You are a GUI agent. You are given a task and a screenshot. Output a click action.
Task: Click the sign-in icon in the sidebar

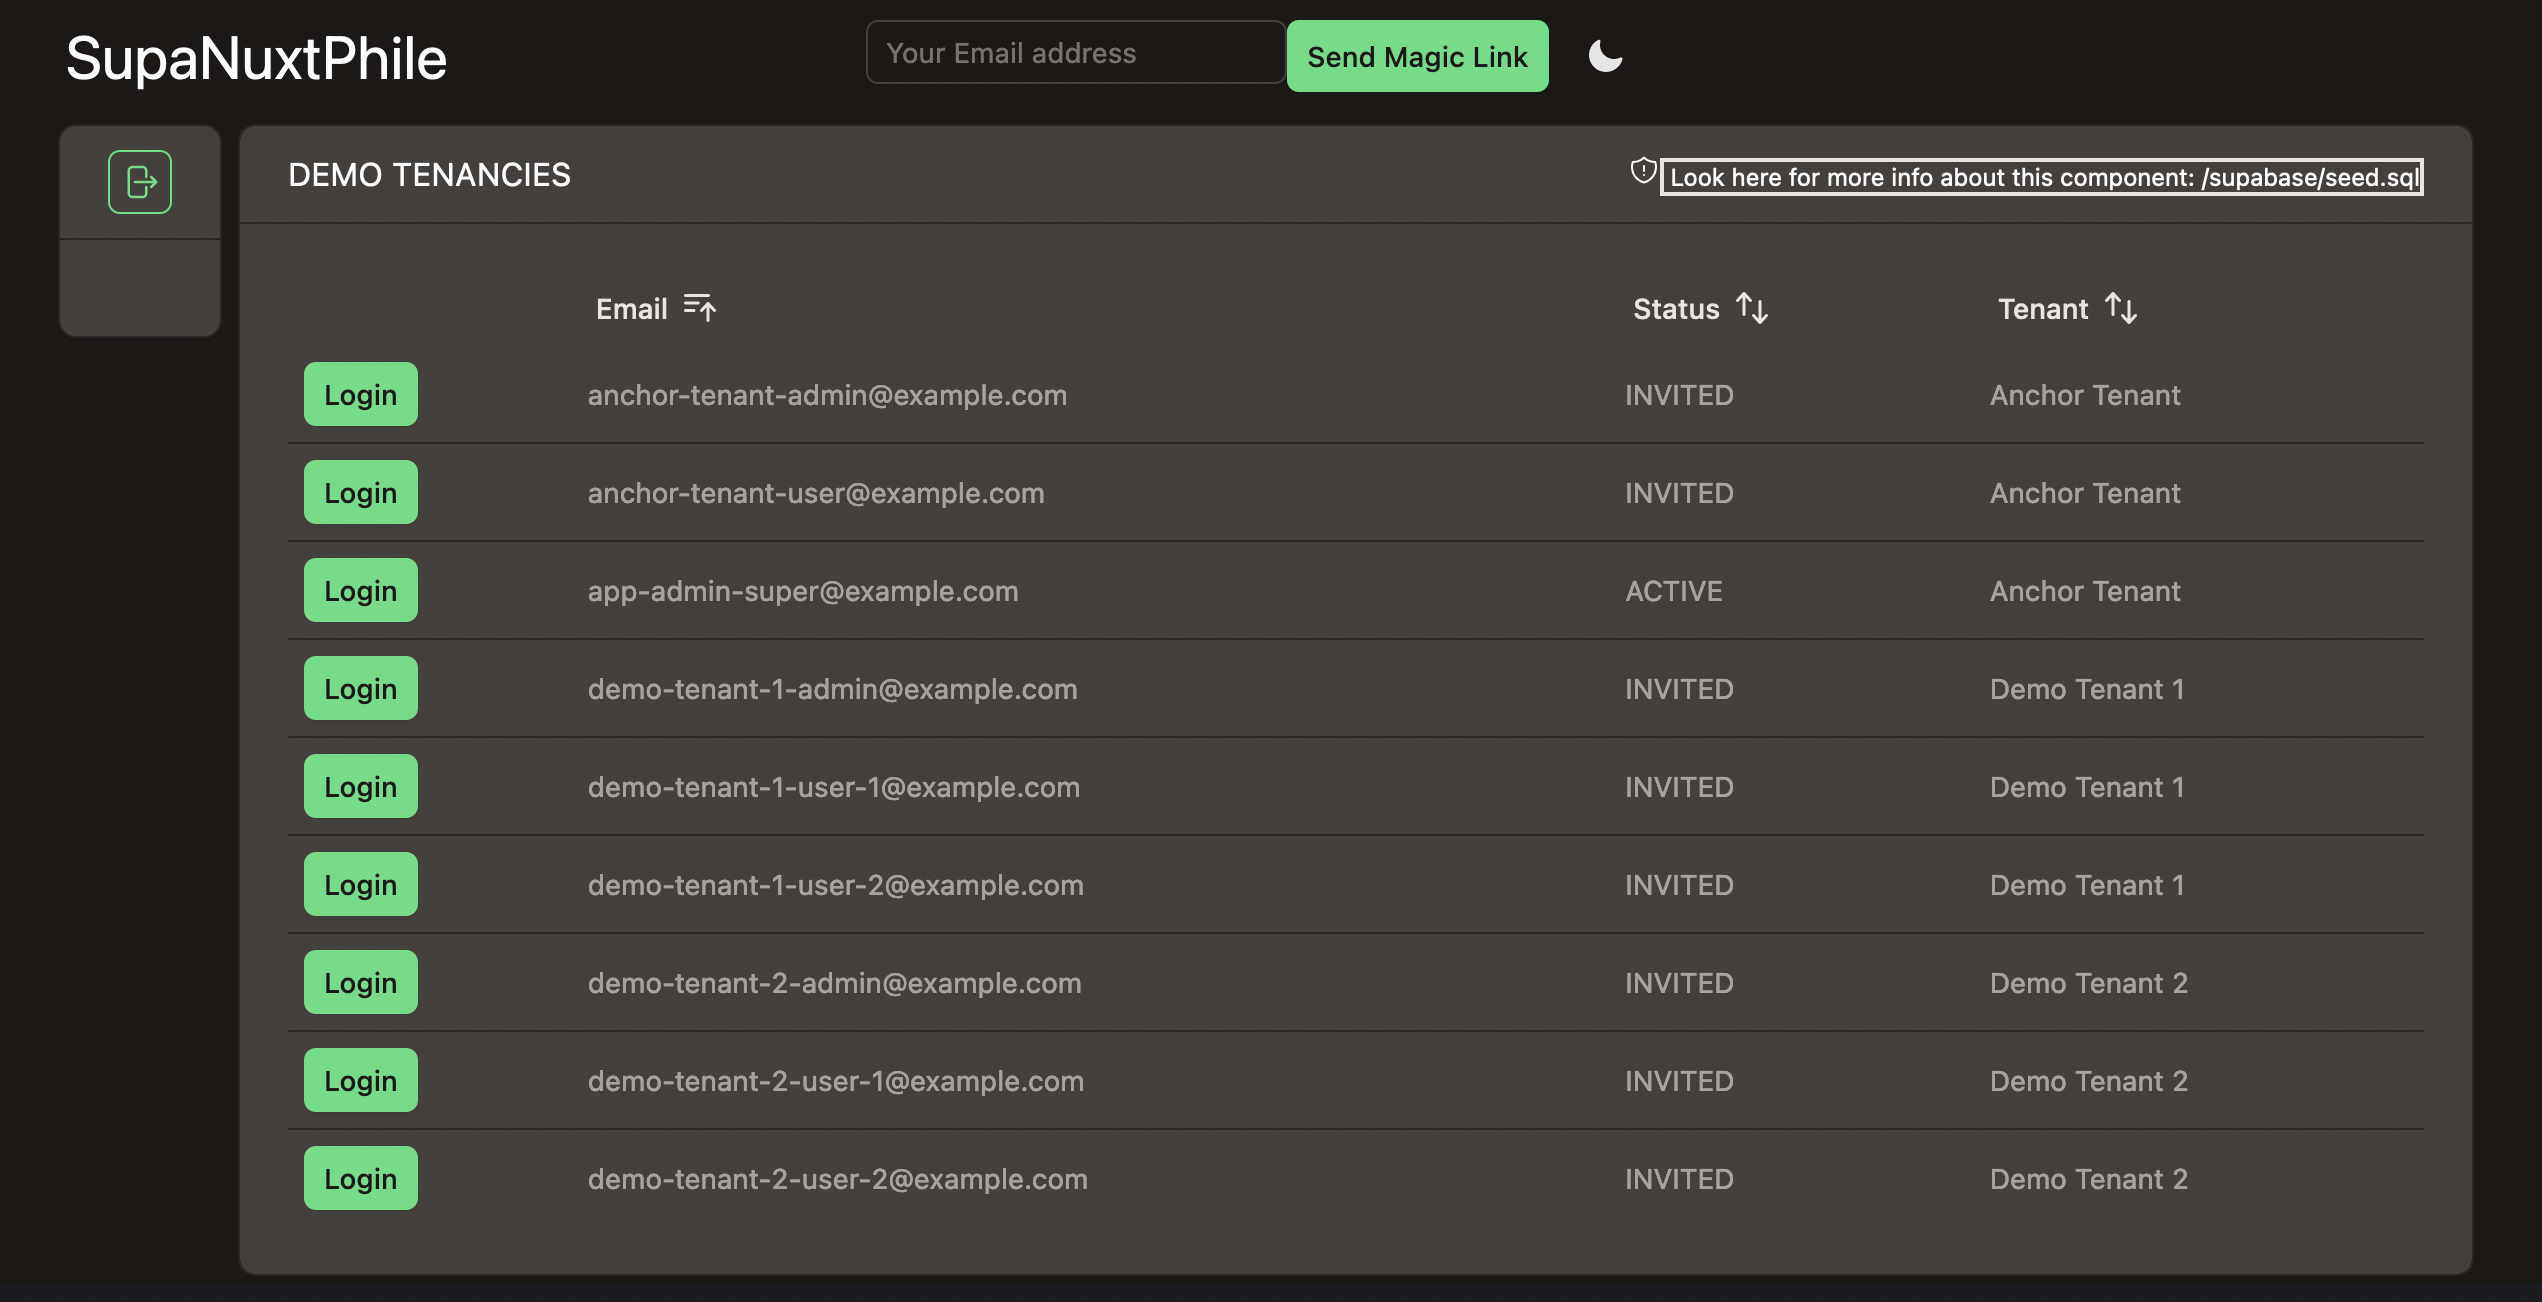pos(140,182)
